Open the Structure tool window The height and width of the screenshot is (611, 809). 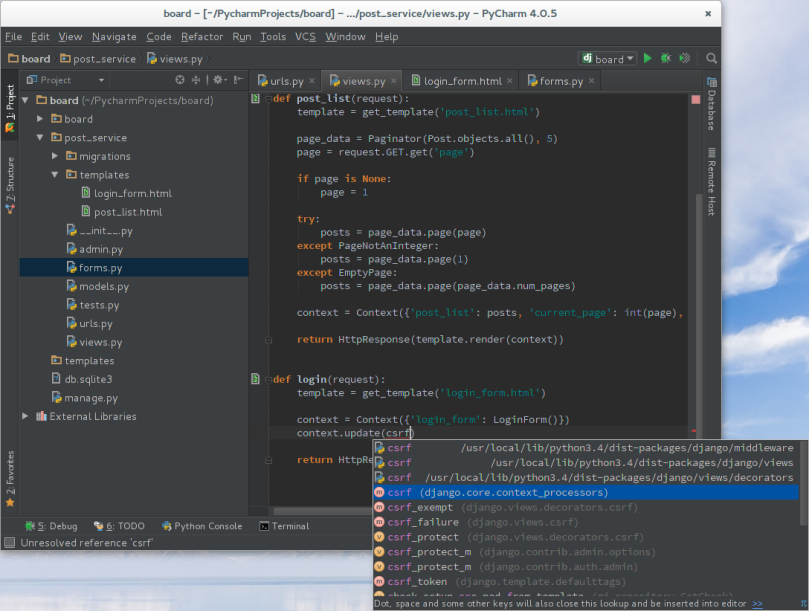(x=10, y=185)
